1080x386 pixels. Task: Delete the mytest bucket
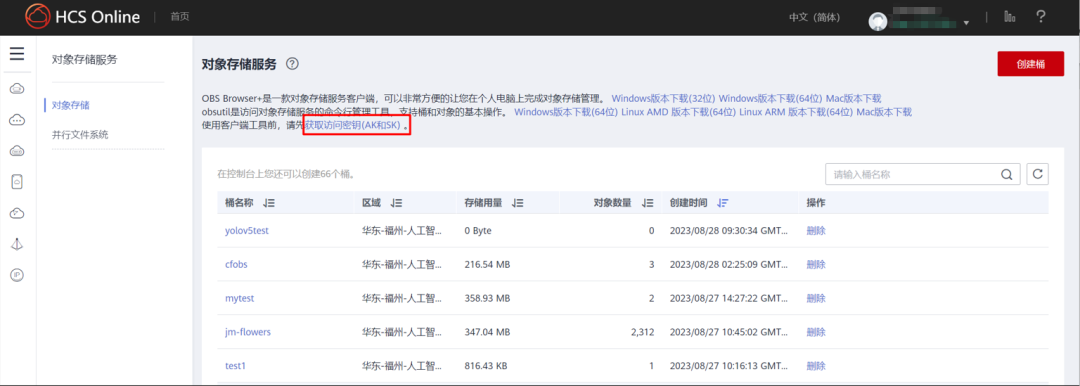coord(816,298)
